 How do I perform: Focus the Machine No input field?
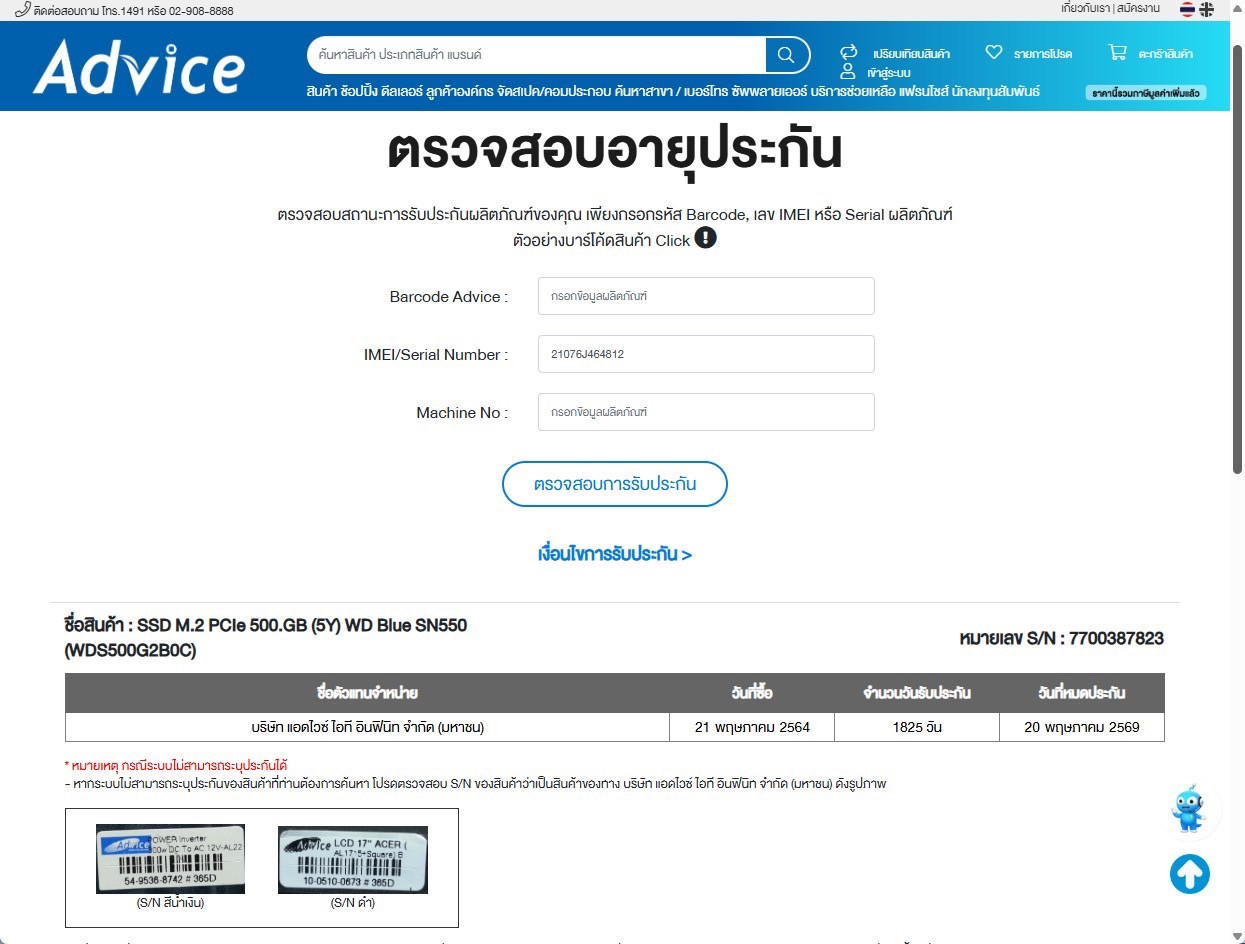[x=706, y=412]
